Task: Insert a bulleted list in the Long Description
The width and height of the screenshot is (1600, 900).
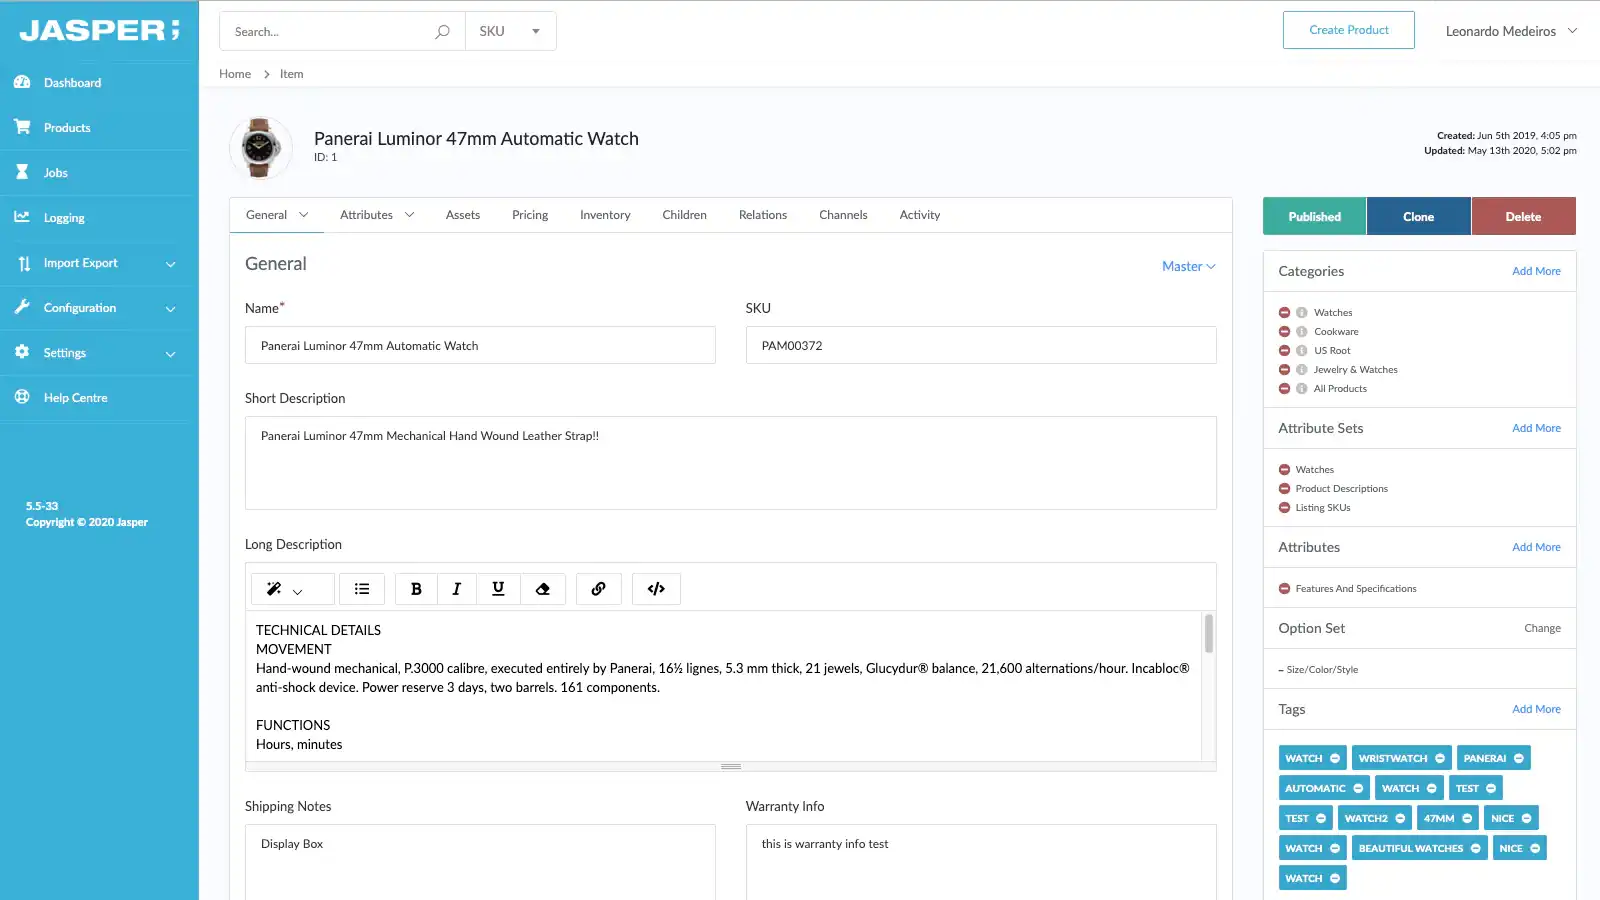Action: pyautogui.click(x=362, y=589)
